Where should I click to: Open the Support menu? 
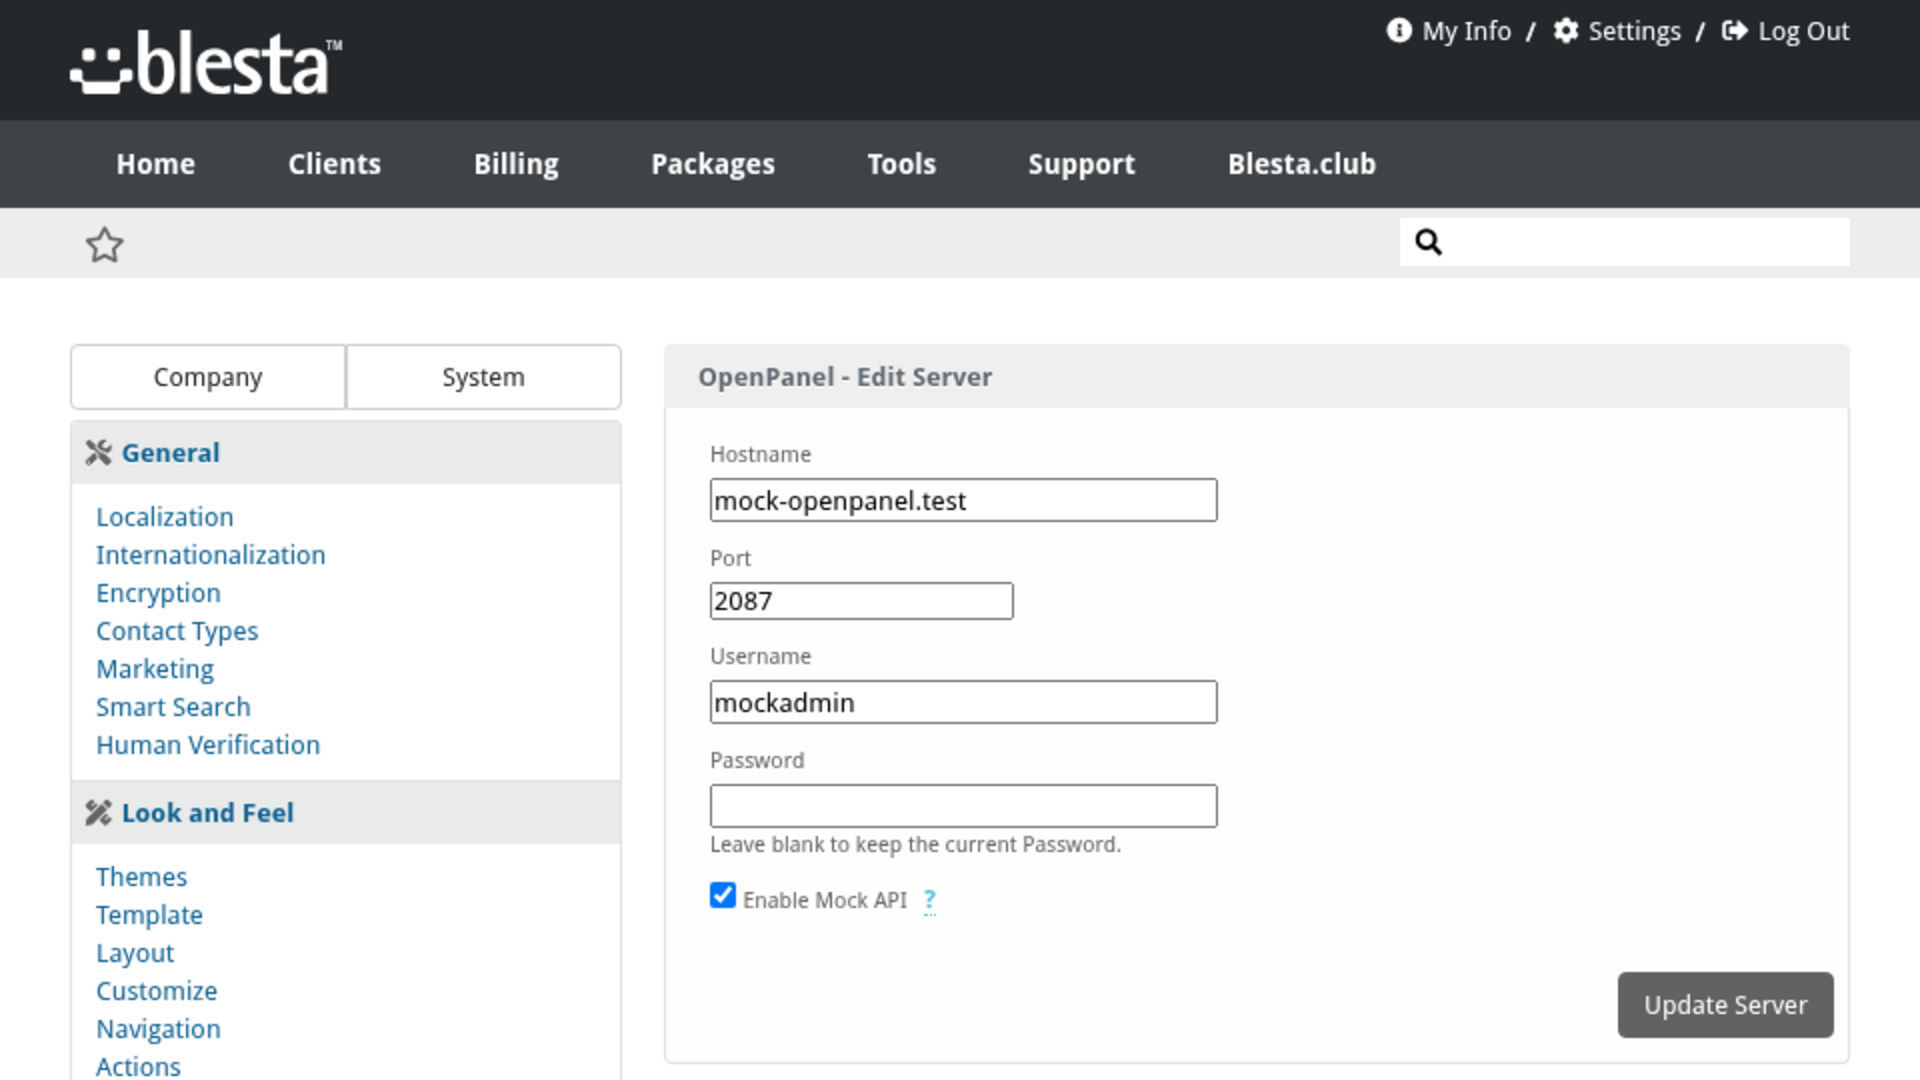tap(1081, 164)
